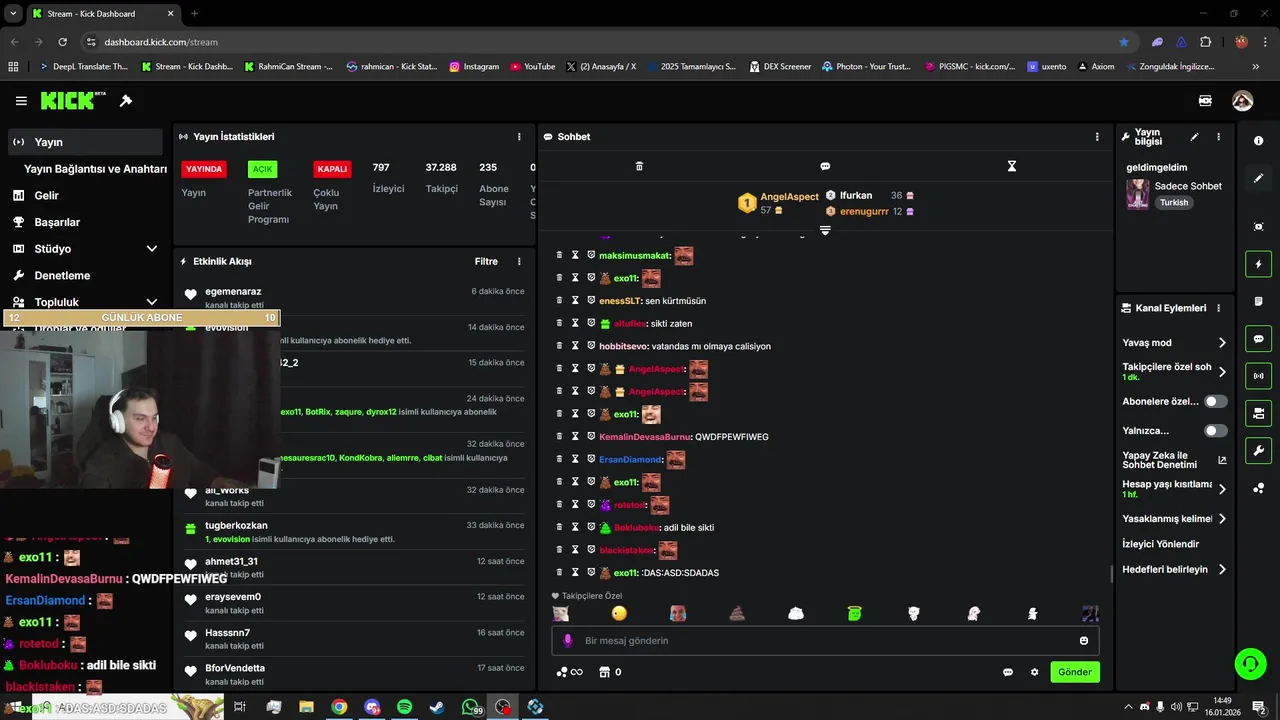Edit stream info with the pencil icon
The width and height of the screenshot is (1280, 720).
point(1194,137)
